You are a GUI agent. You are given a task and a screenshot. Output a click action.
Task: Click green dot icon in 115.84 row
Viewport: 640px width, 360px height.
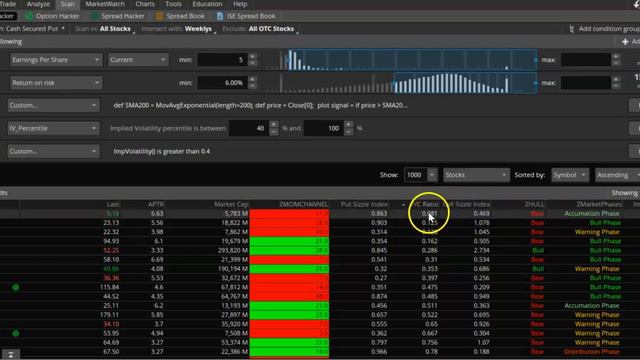point(16,287)
